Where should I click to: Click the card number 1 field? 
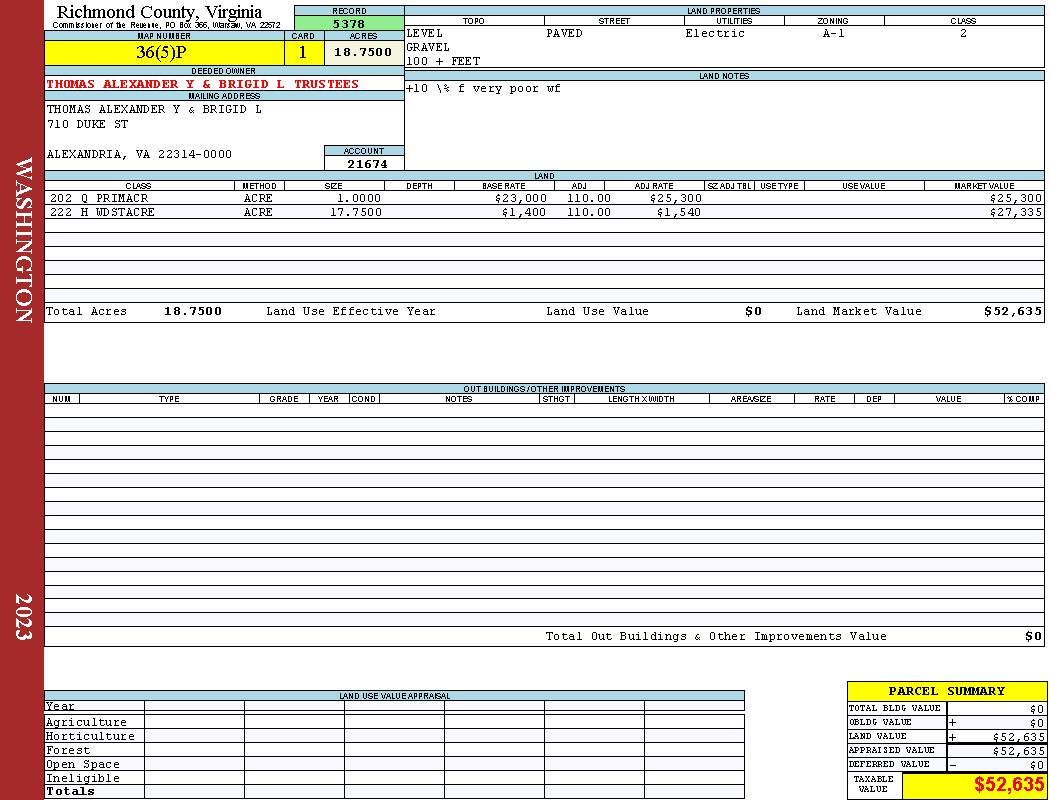tap(303, 52)
